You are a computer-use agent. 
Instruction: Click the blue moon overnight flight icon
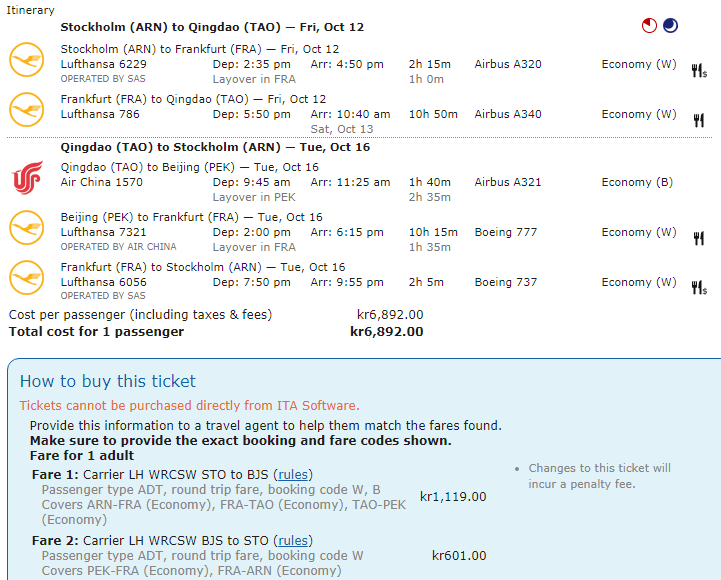coord(670,26)
